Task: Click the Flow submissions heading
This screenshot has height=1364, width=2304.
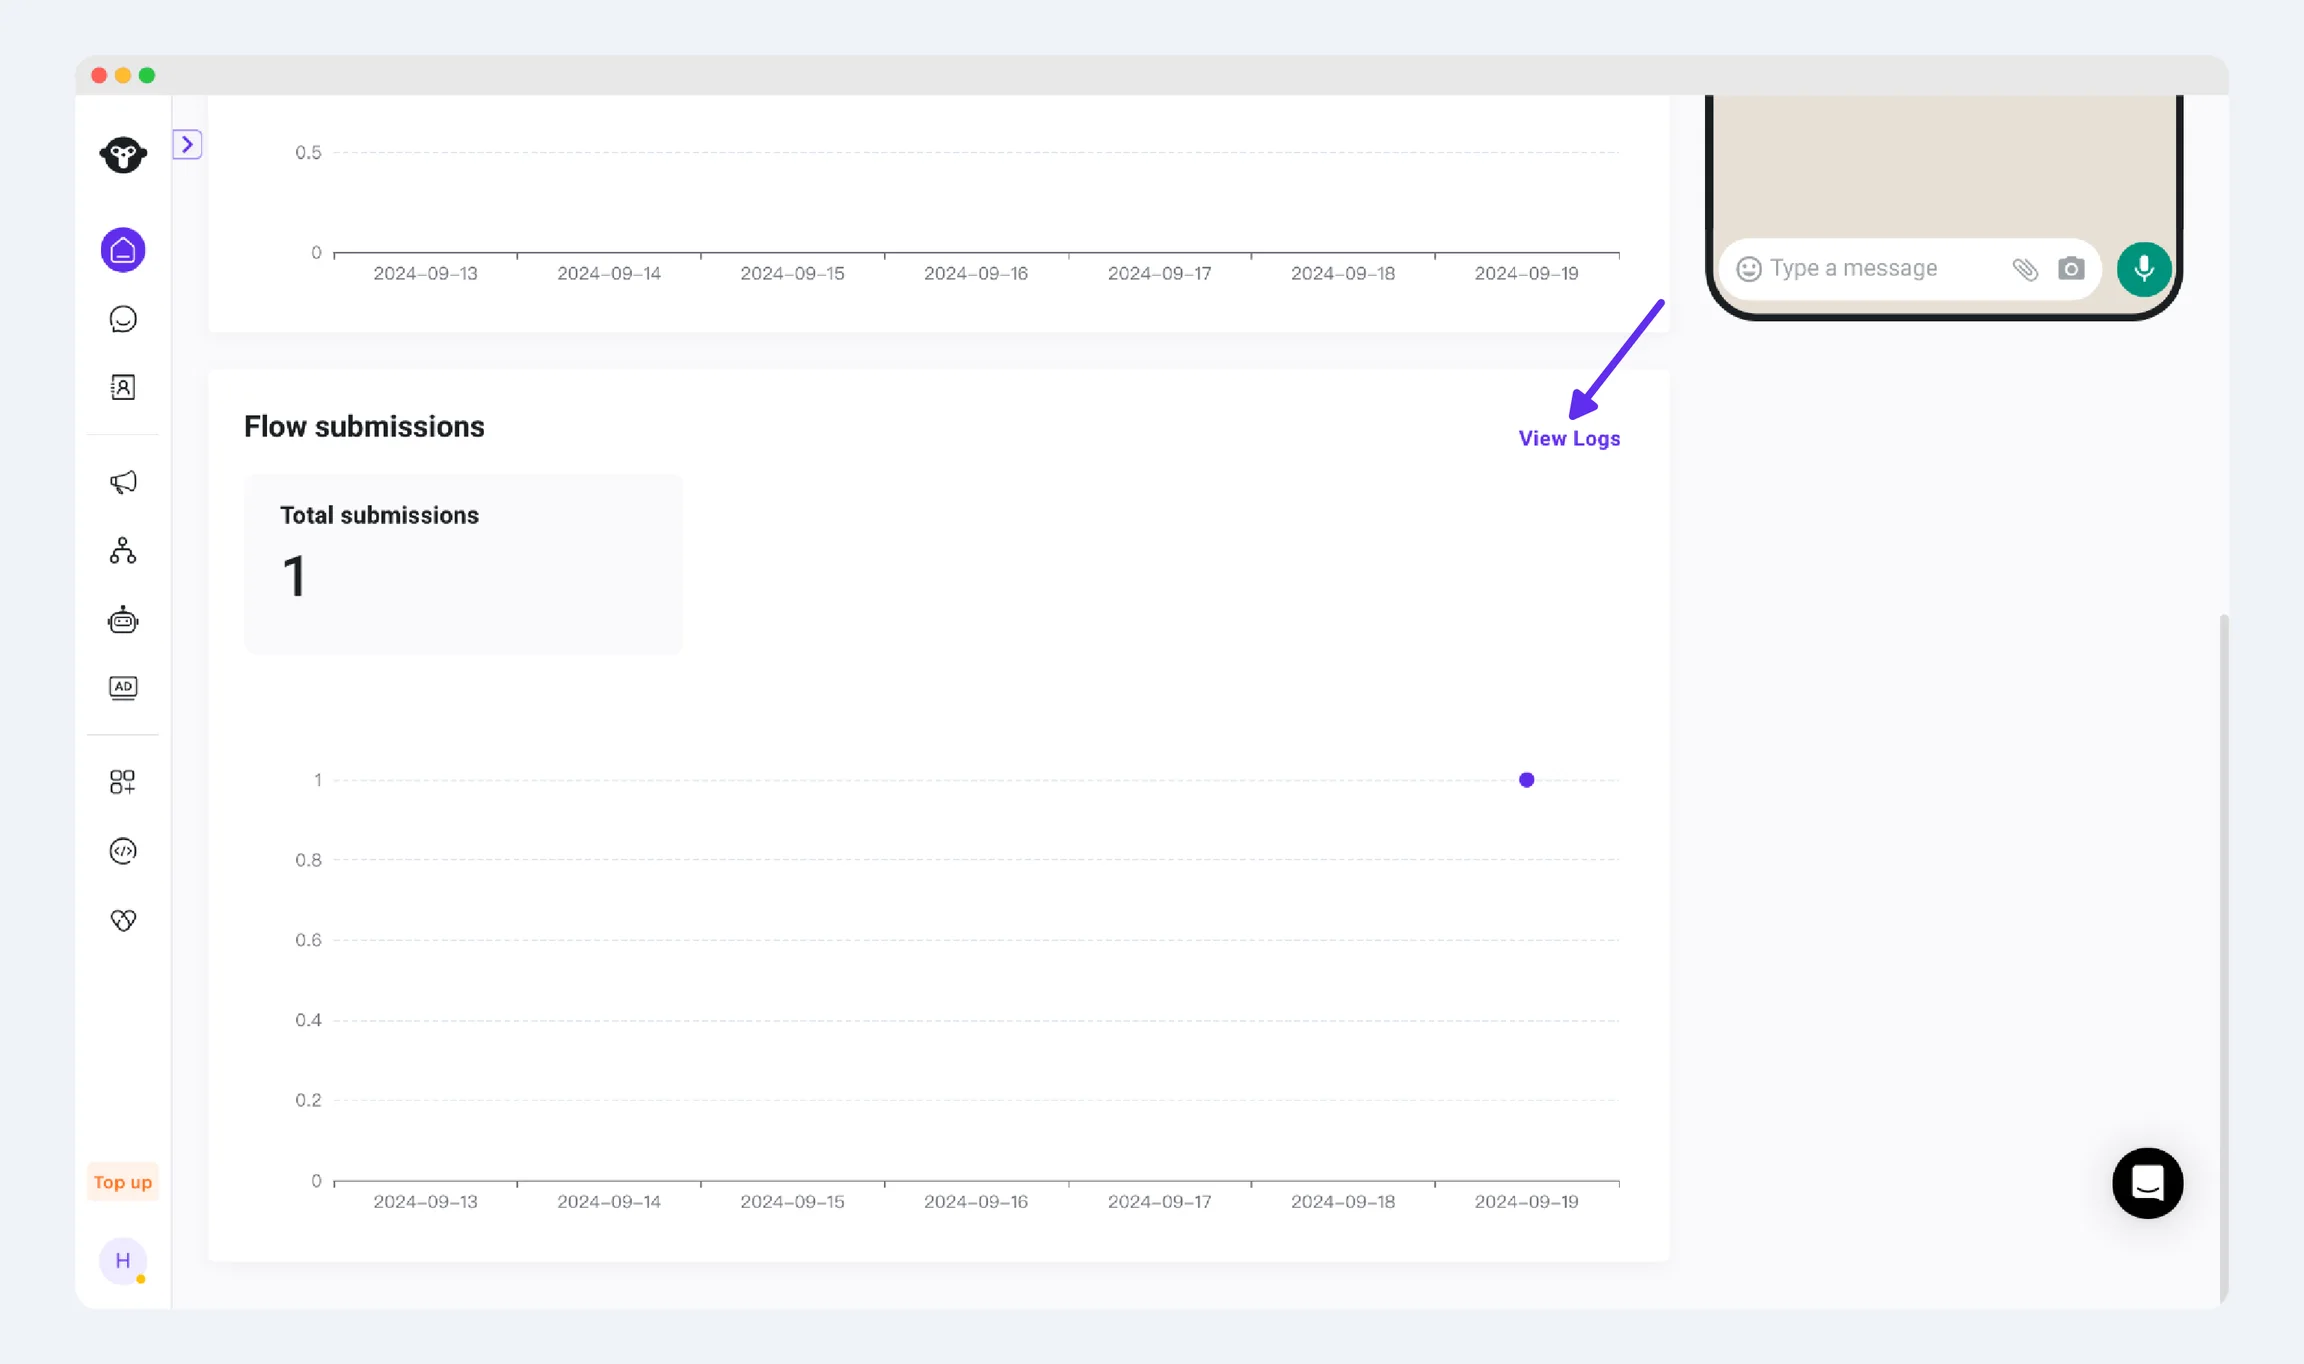Action: 364,427
